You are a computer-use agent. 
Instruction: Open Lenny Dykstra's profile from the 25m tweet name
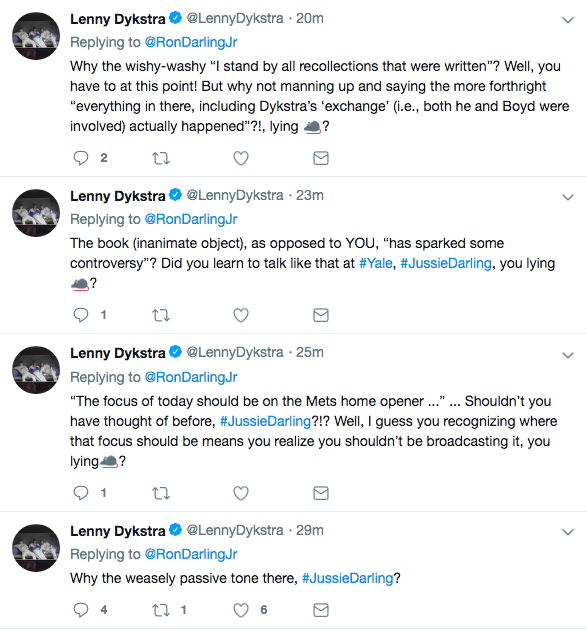(x=117, y=353)
